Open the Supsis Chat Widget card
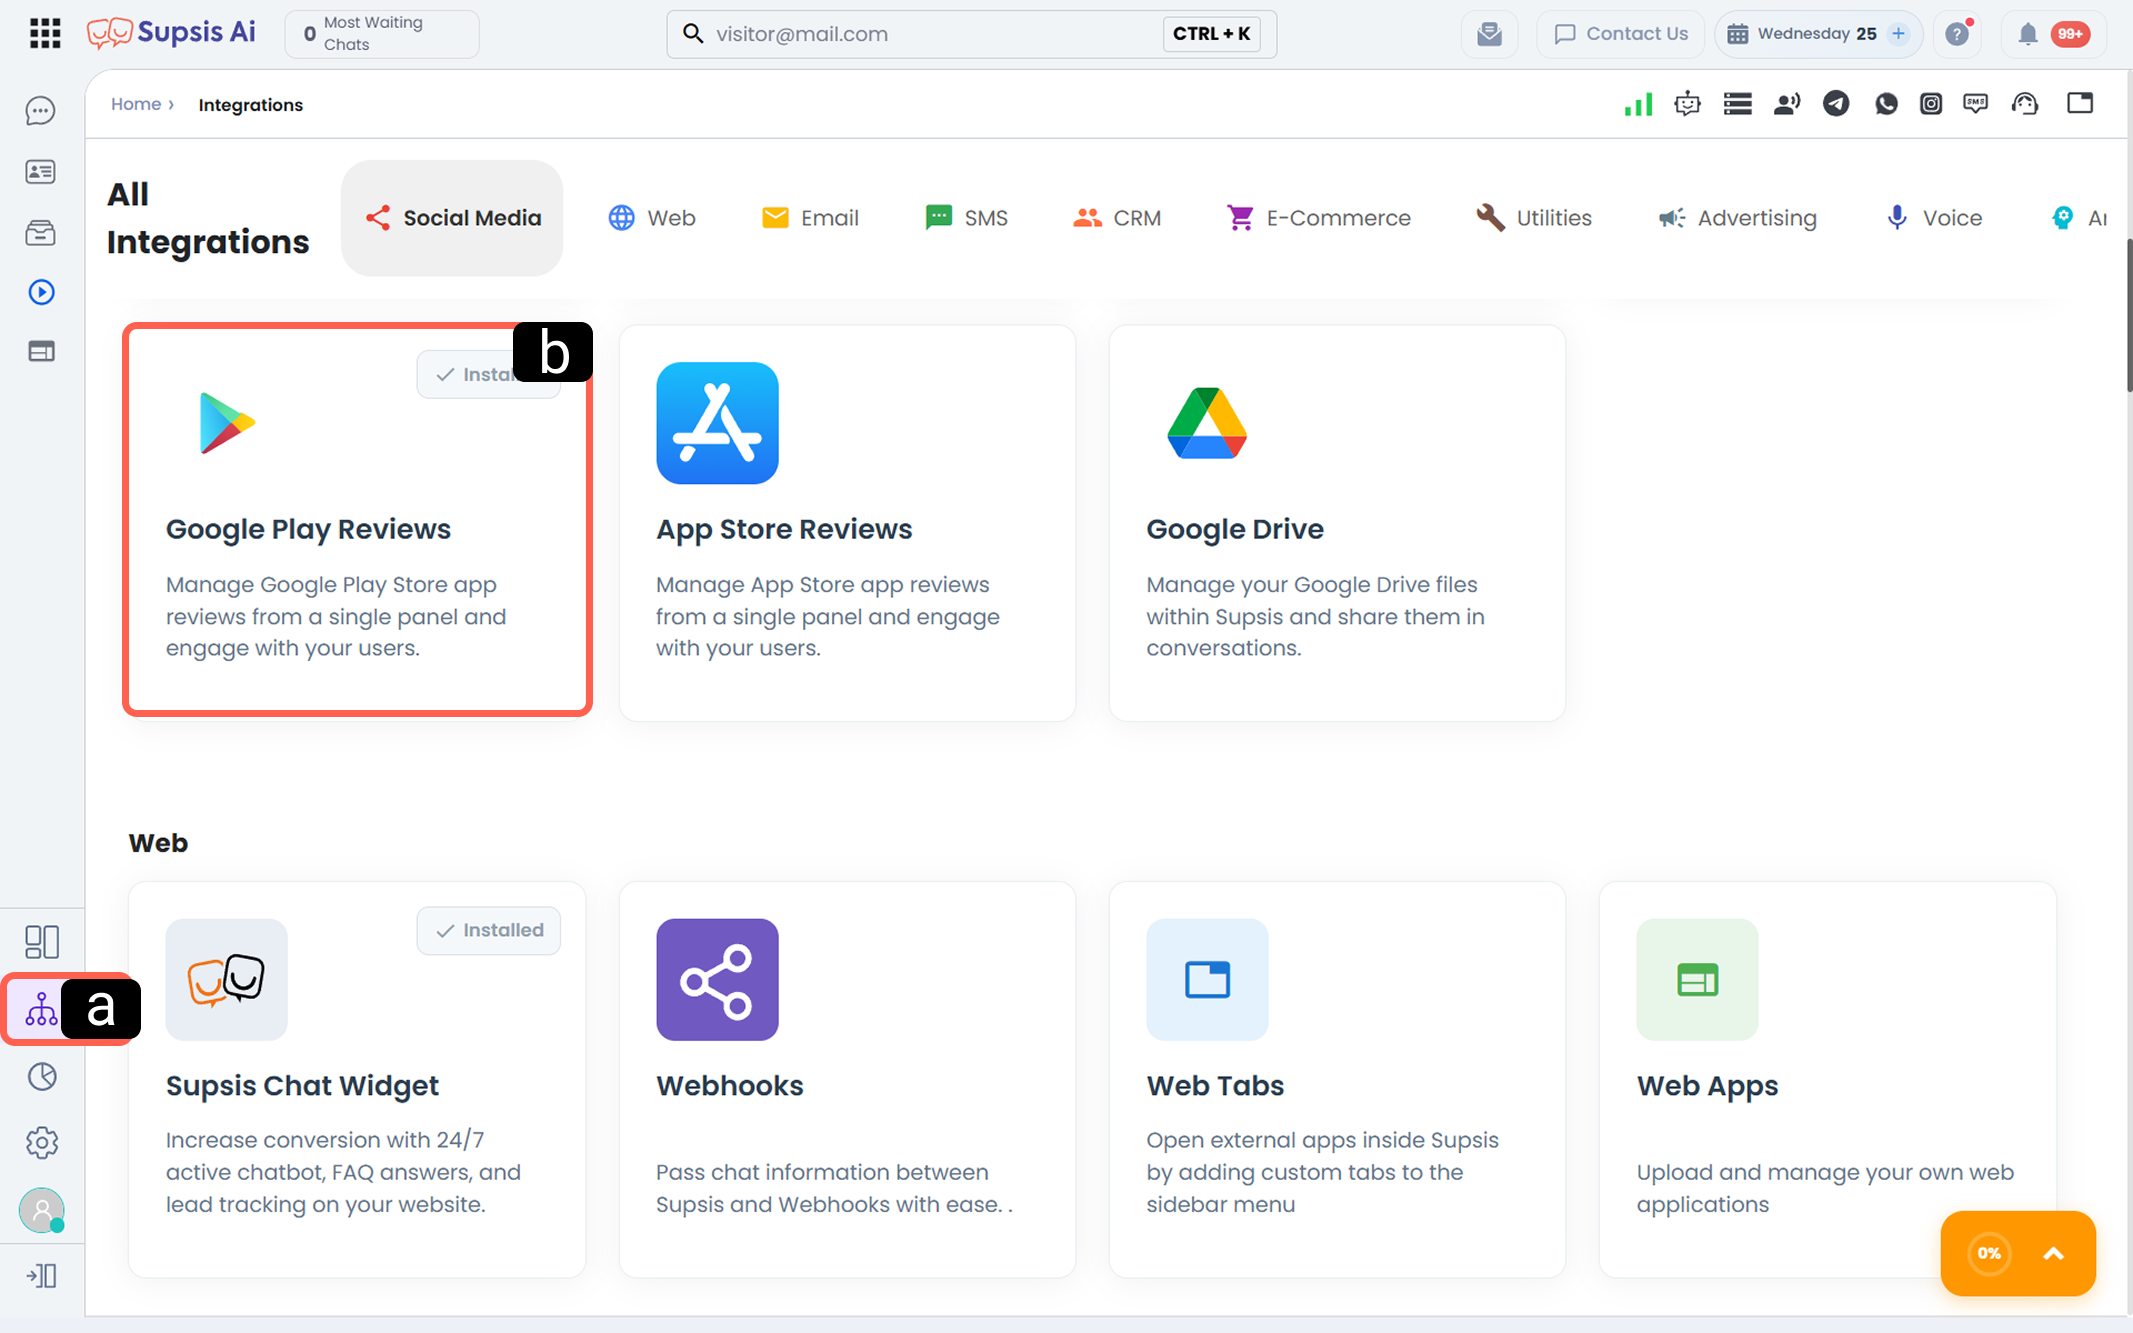Viewport: 2133px width, 1333px height. click(x=357, y=1079)
